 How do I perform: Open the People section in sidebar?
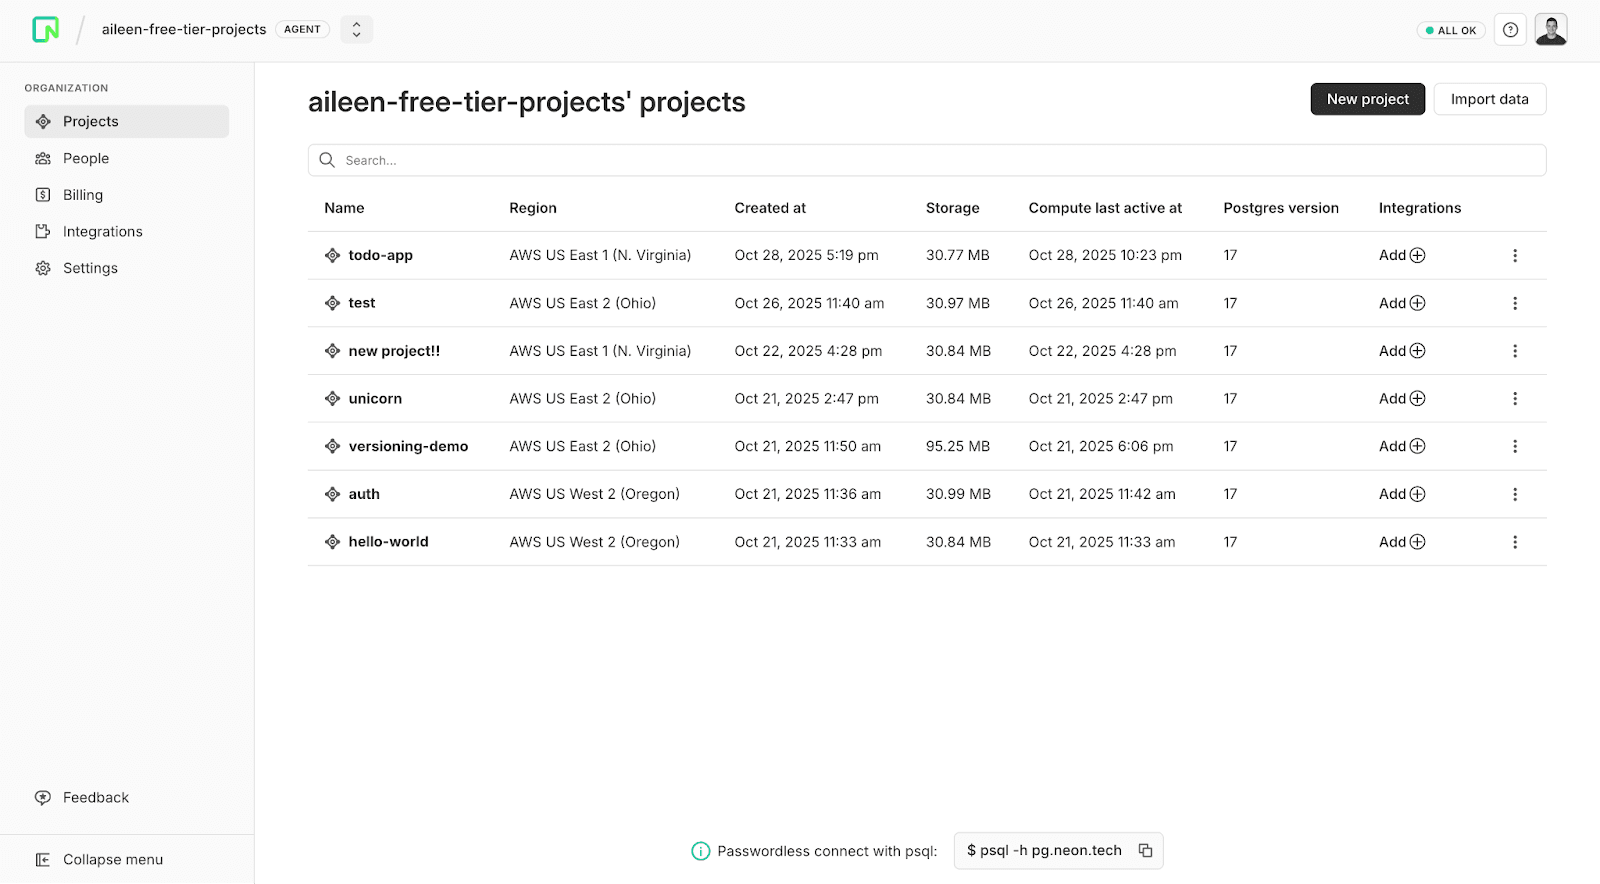click(86, 158)
